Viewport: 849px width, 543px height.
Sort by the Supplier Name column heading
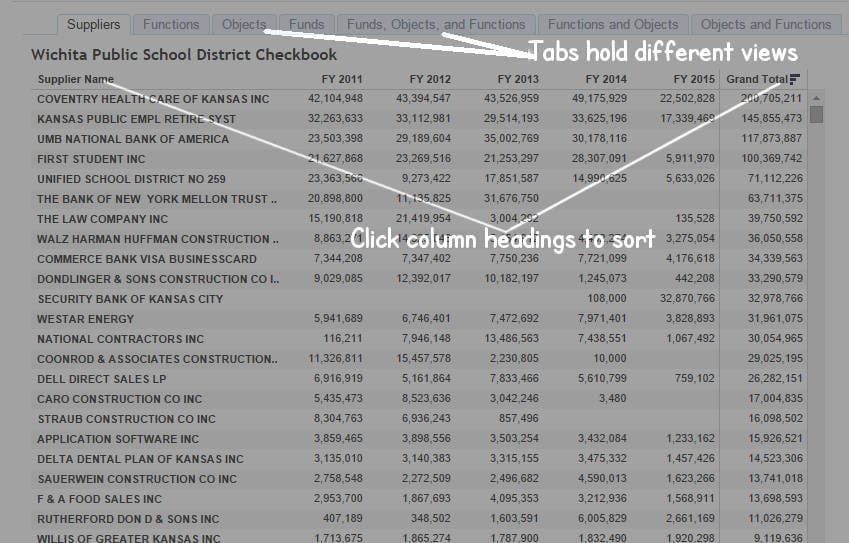point(76,79)
